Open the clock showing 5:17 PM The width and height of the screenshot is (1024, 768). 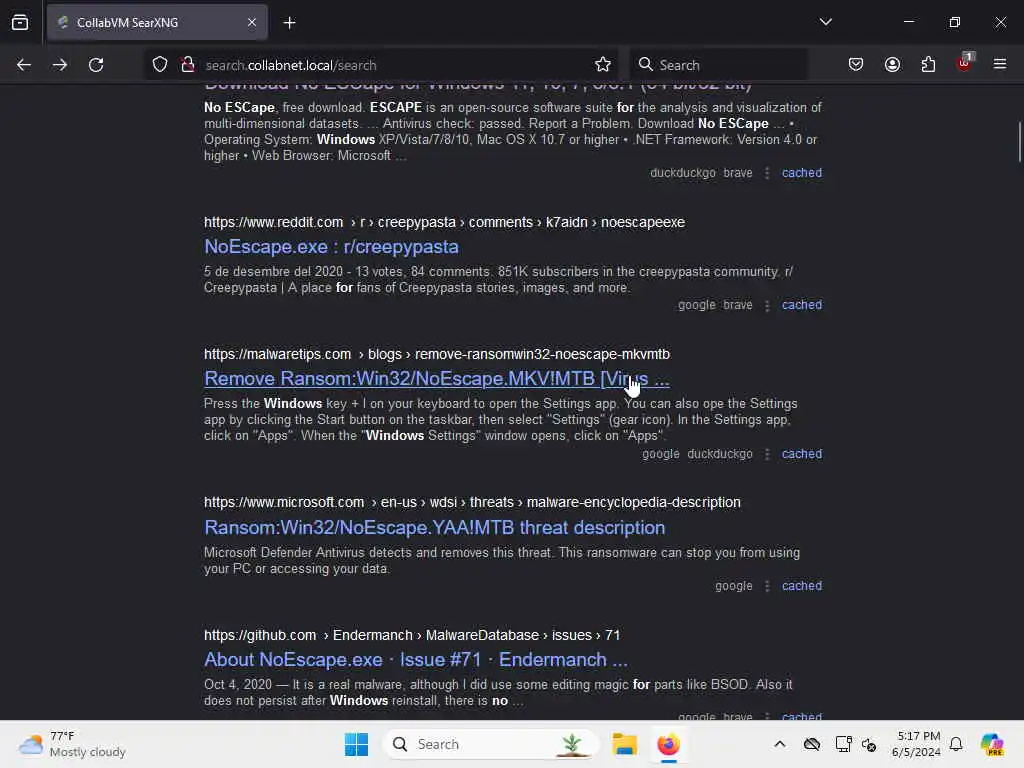tap(916, 744)
